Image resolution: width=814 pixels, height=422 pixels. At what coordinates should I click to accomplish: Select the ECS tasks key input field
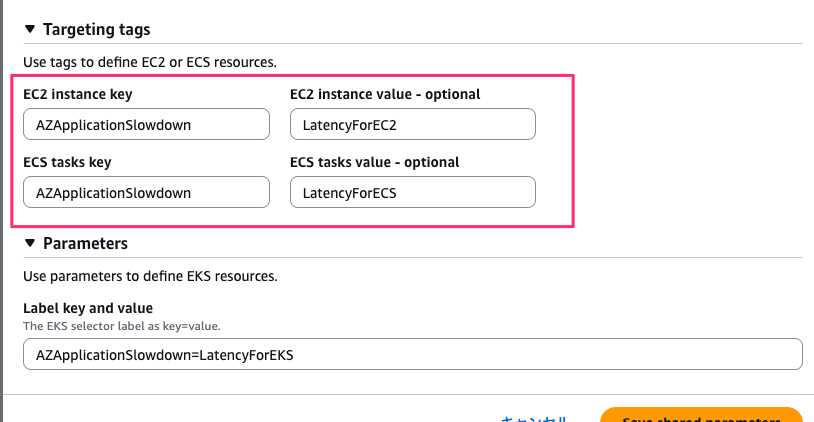[146, 192]
